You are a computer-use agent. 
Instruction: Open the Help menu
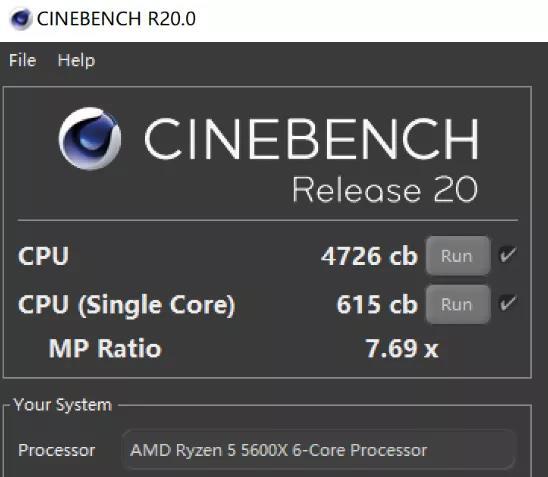click(76, 61)
